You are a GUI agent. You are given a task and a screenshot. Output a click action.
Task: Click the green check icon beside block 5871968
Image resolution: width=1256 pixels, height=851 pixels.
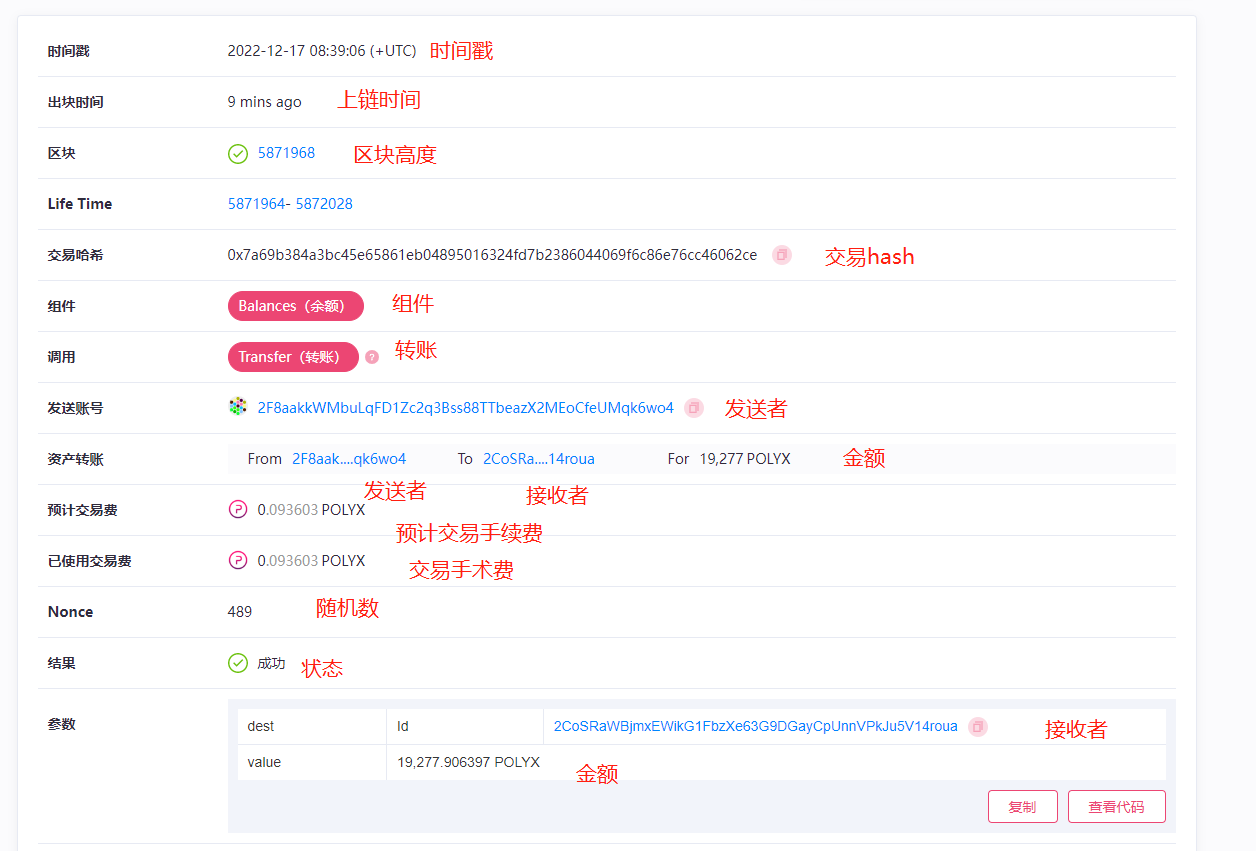237,153
